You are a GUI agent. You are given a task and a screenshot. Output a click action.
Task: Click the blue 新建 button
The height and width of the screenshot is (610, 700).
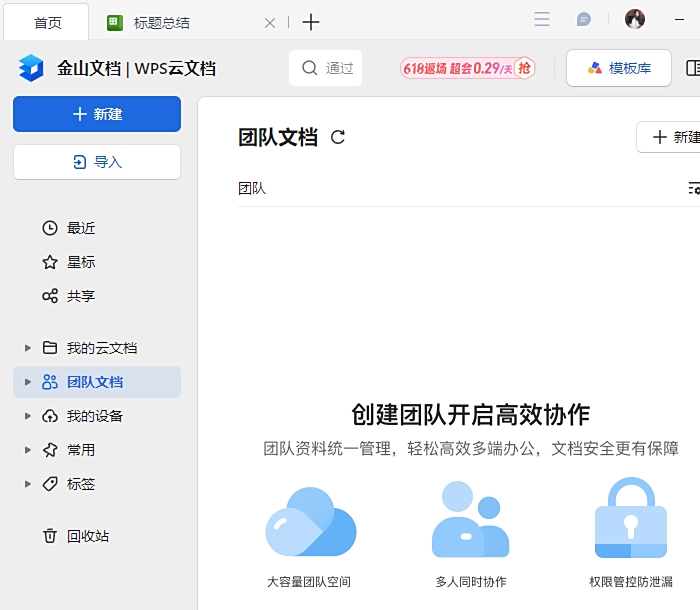pos(97,114)
